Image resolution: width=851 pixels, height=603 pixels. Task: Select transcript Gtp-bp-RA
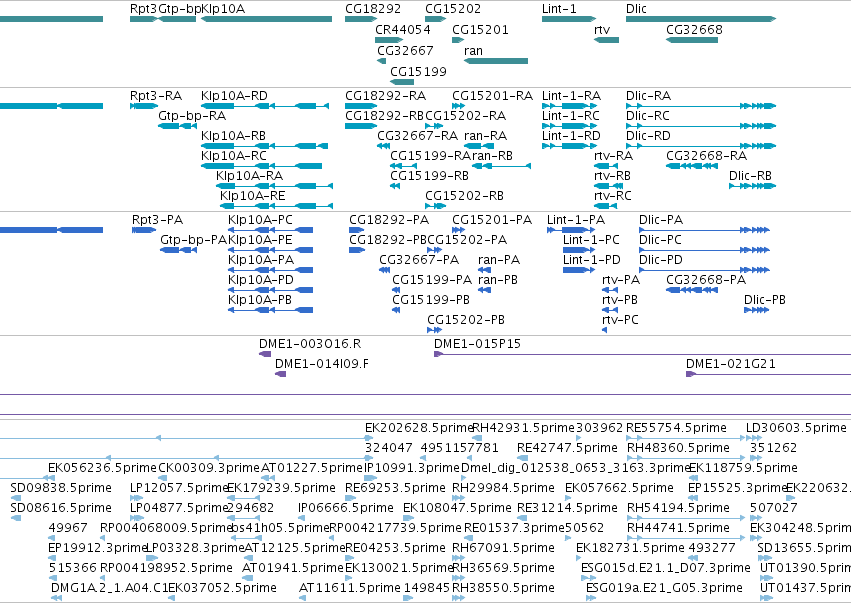177,126
